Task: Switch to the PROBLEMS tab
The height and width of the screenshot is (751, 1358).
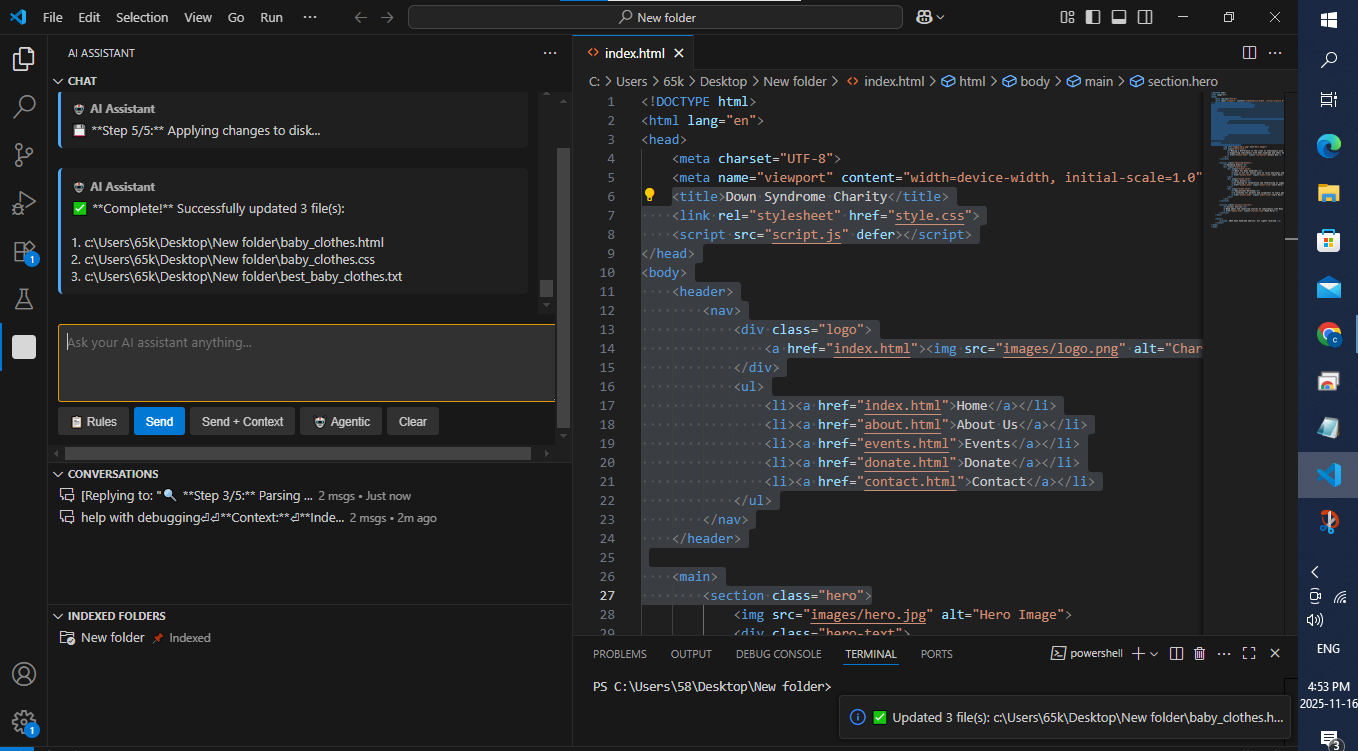Action: click(x=619, y=653)
